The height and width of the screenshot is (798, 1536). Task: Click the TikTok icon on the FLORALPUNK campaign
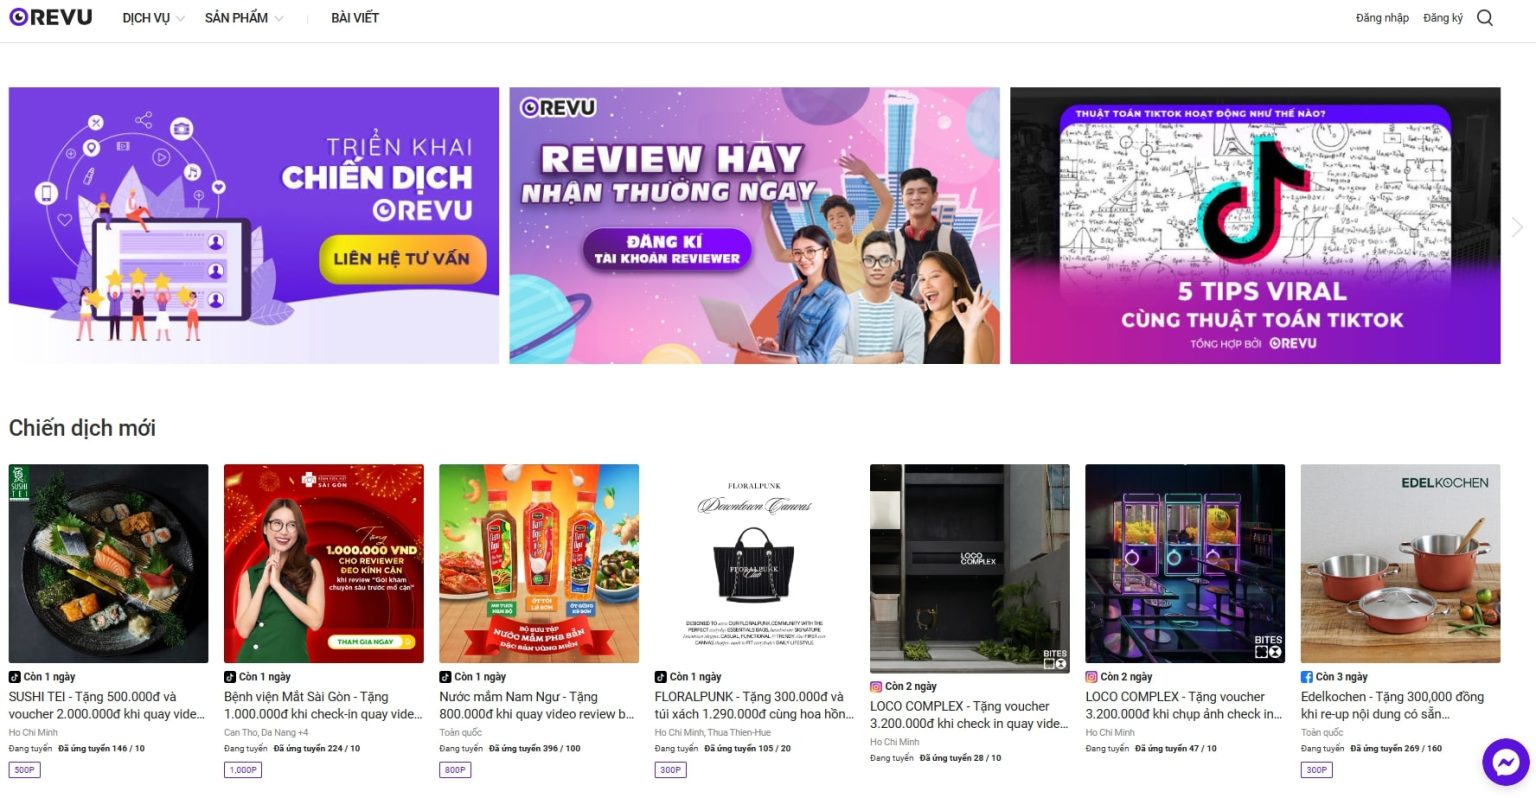(x=661, y=677)
